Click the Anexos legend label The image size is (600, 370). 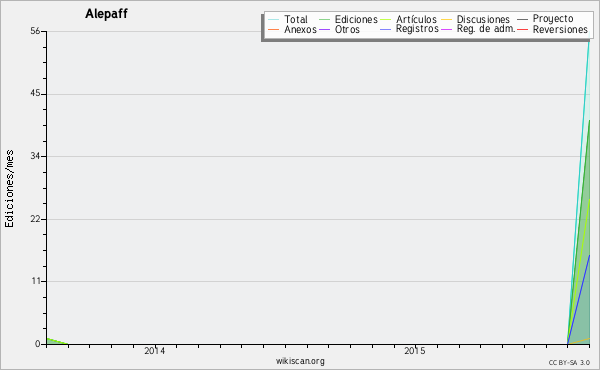click(x=300, y=29)
